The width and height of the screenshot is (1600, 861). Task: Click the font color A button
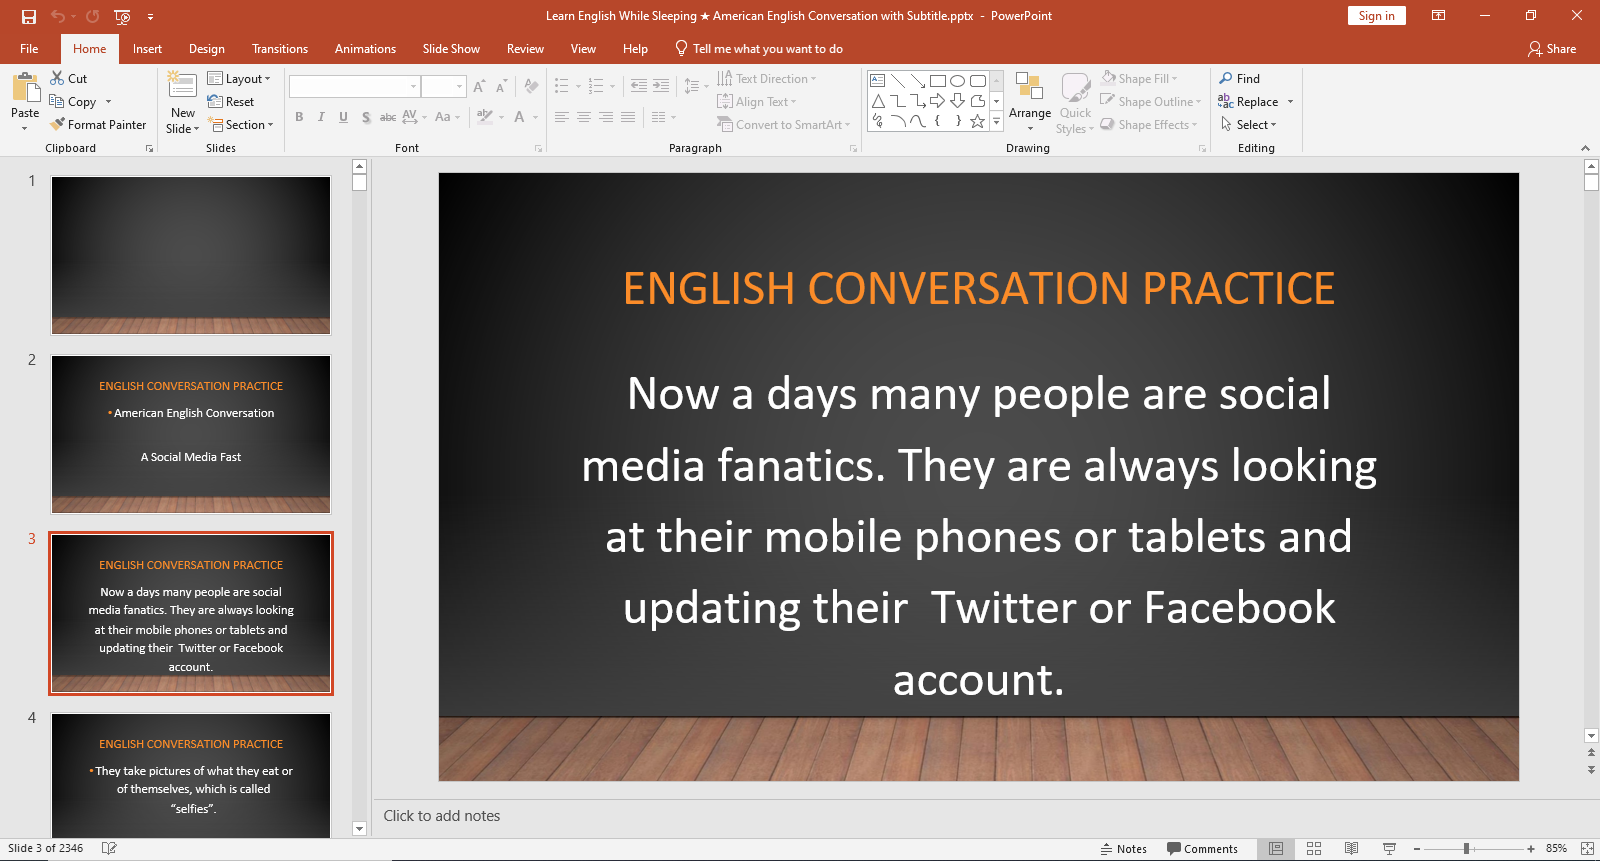pos(519,117)
